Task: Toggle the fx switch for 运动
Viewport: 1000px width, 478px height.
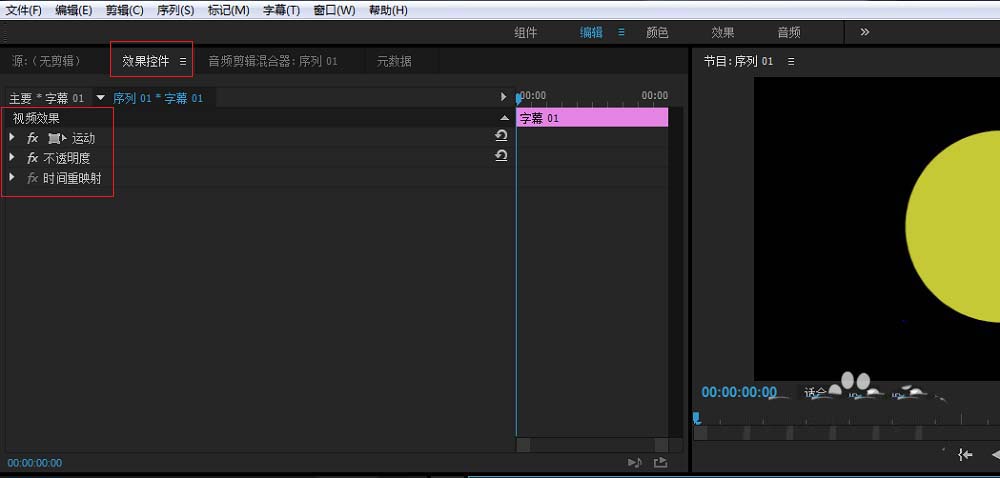Action: [x=33, y=138]
